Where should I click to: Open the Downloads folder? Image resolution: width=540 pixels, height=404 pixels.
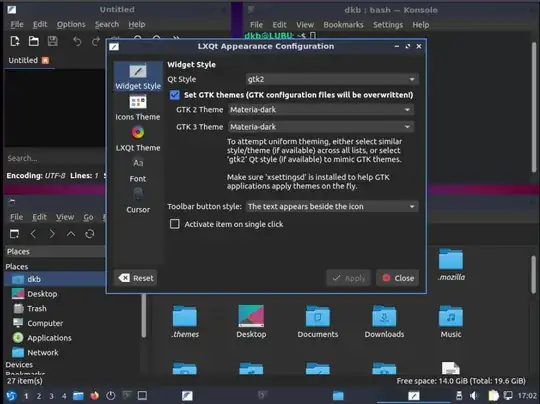[x=384, y=322]
